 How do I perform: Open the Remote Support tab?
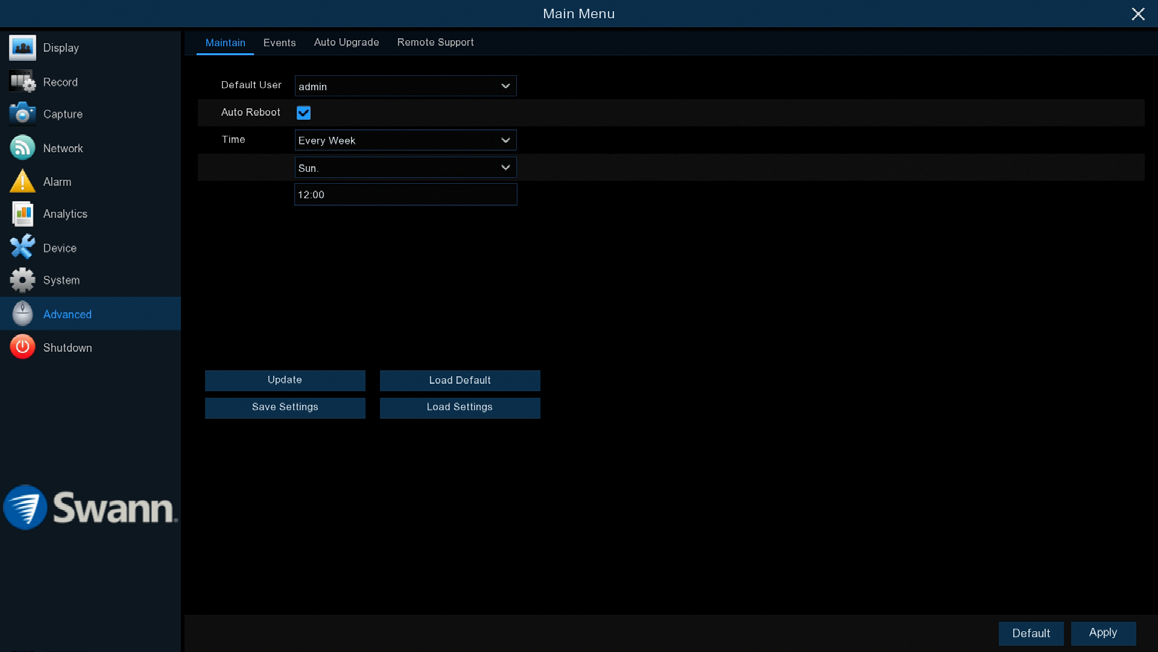(x=436, y=42)
